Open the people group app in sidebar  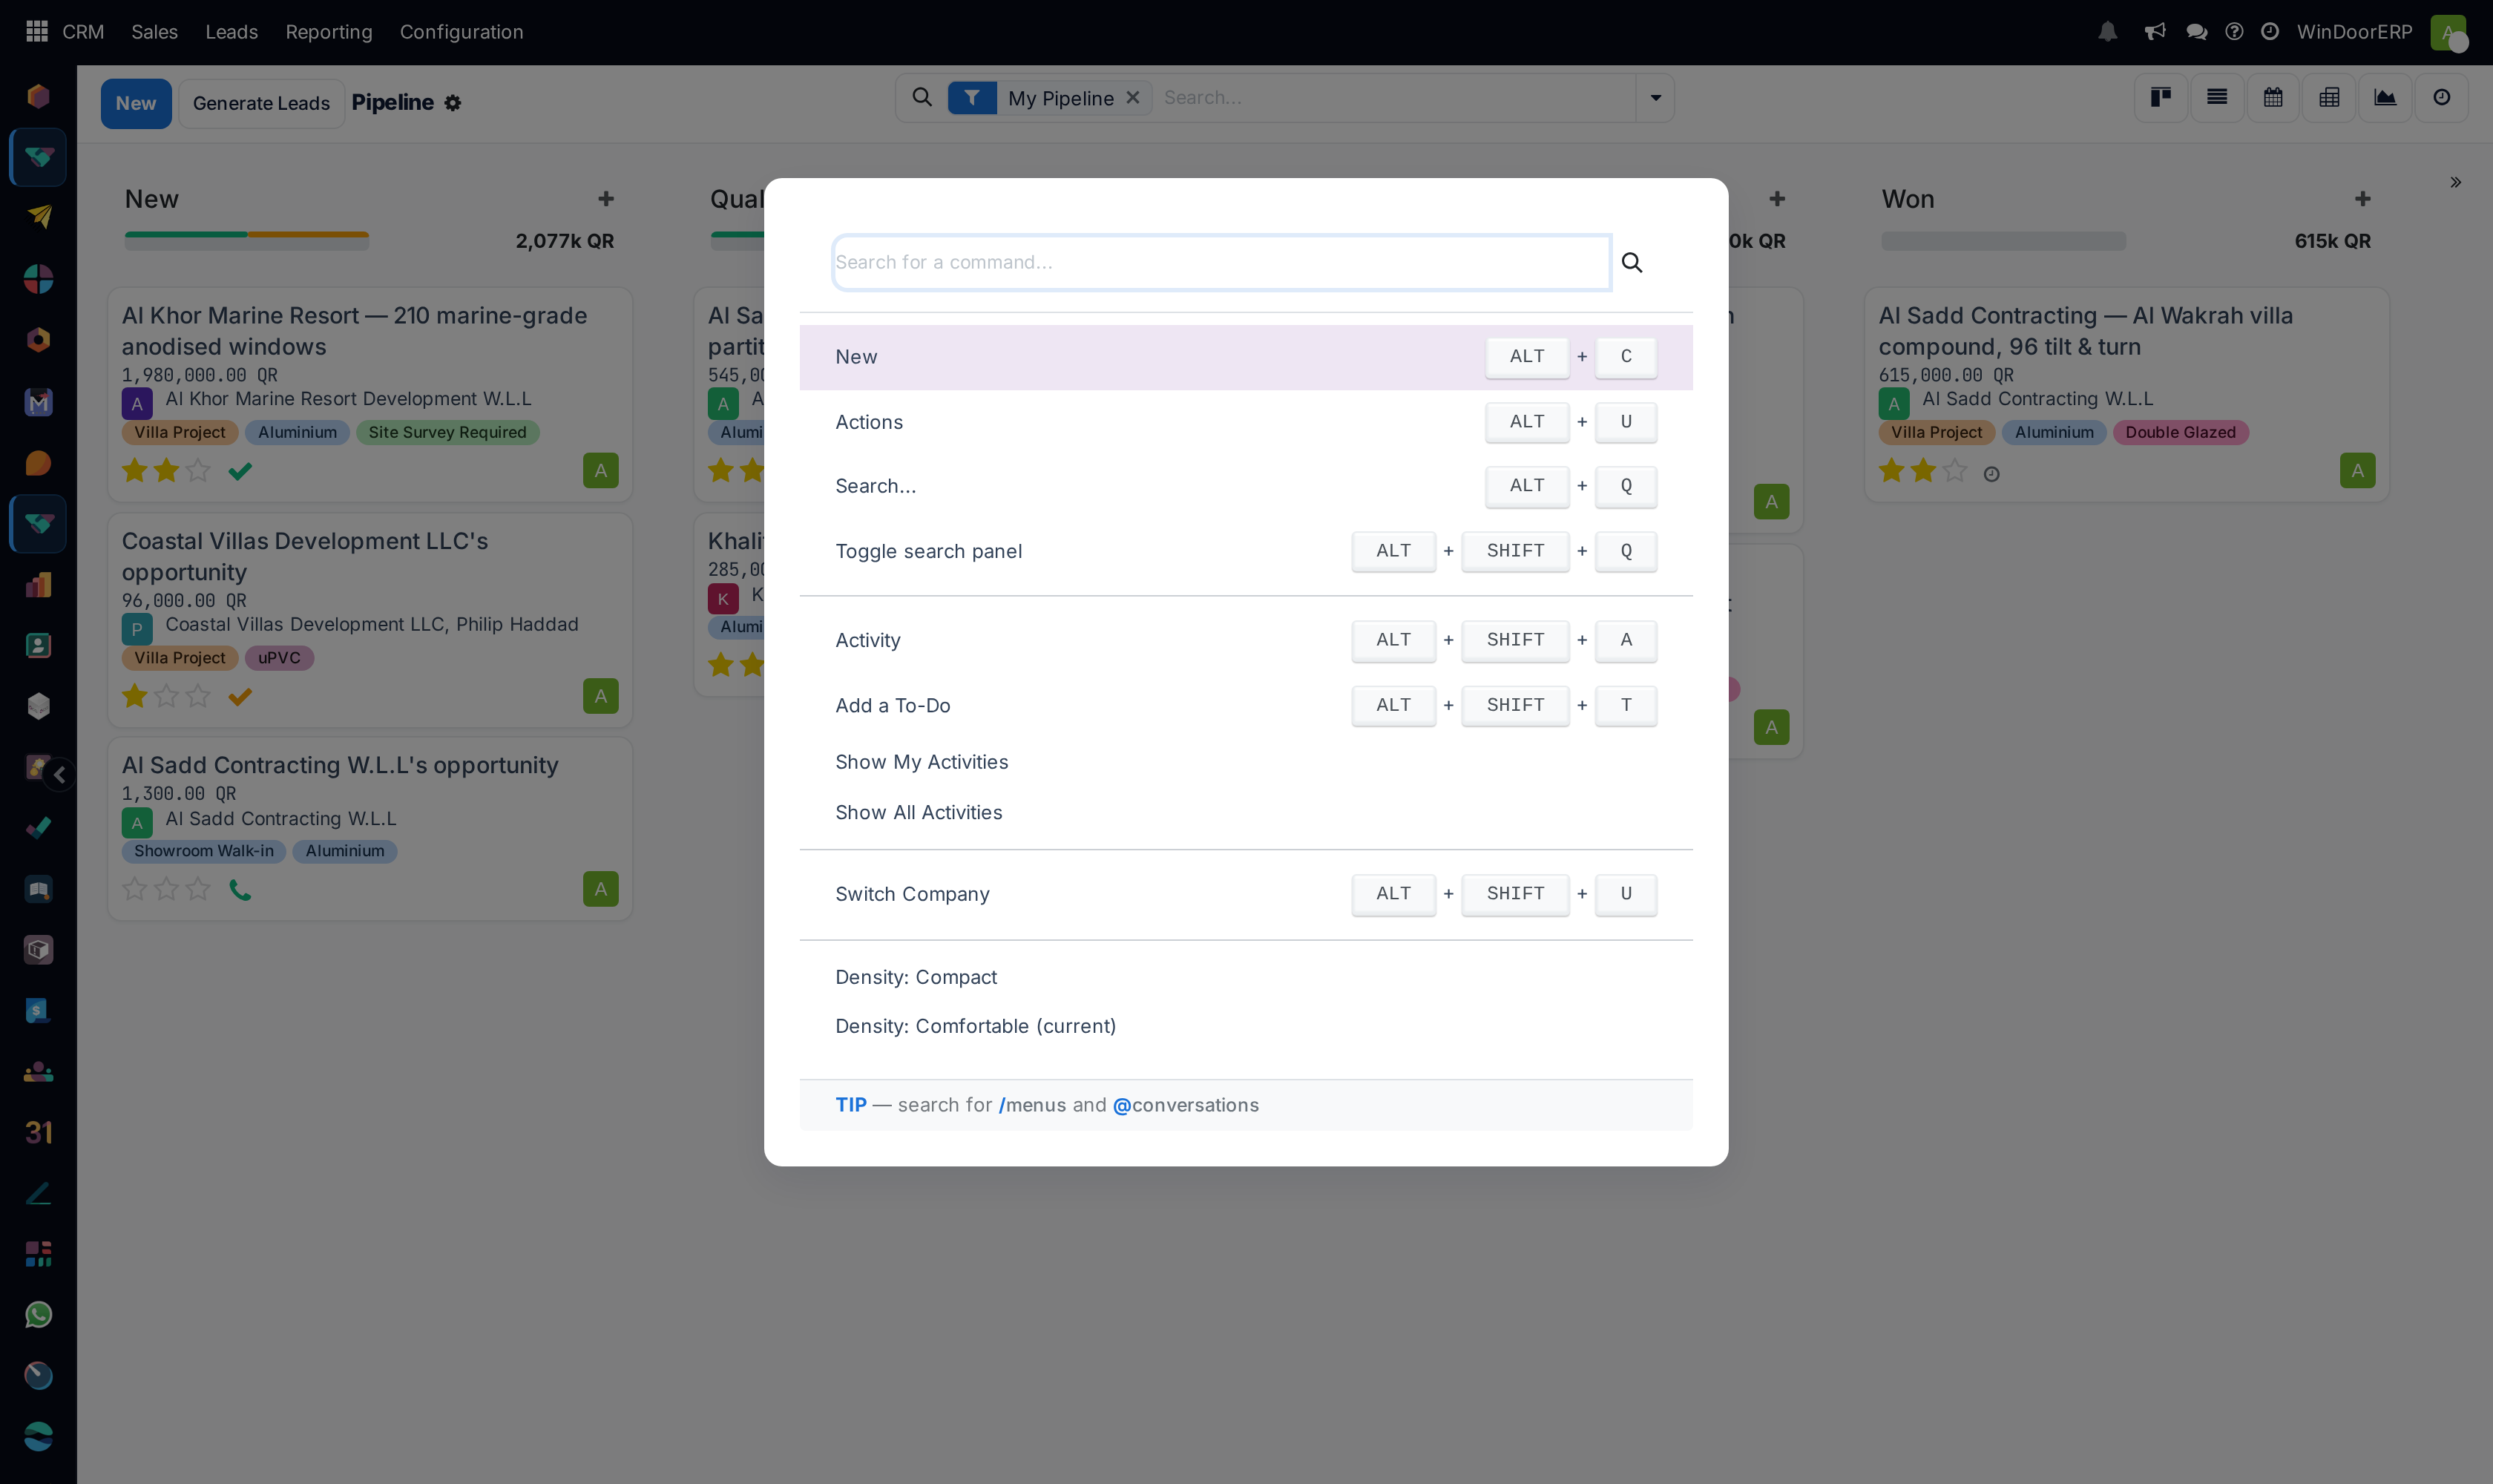[38, 1071]
